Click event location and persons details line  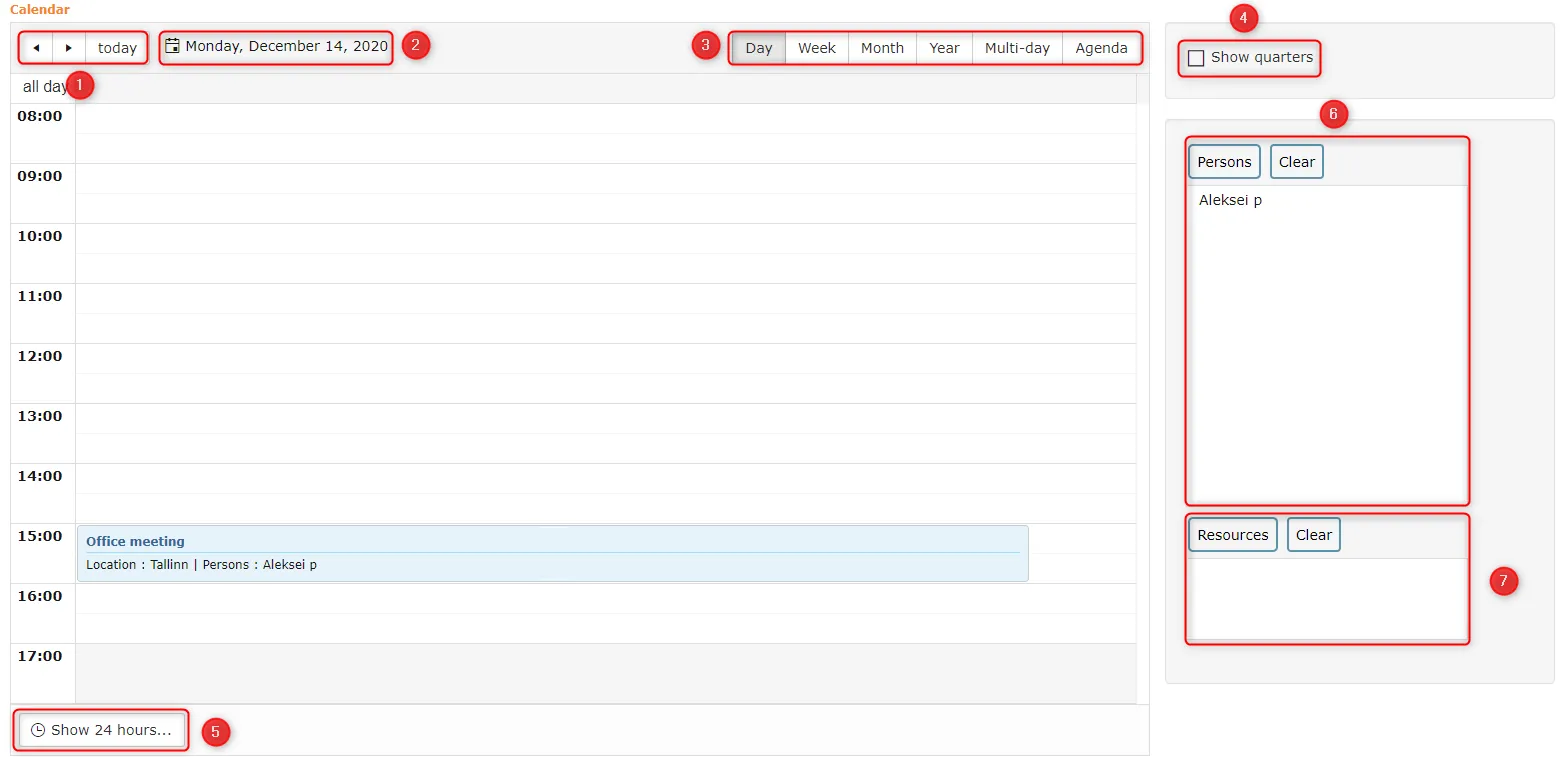pyautogui.click(x=201, y=565)
